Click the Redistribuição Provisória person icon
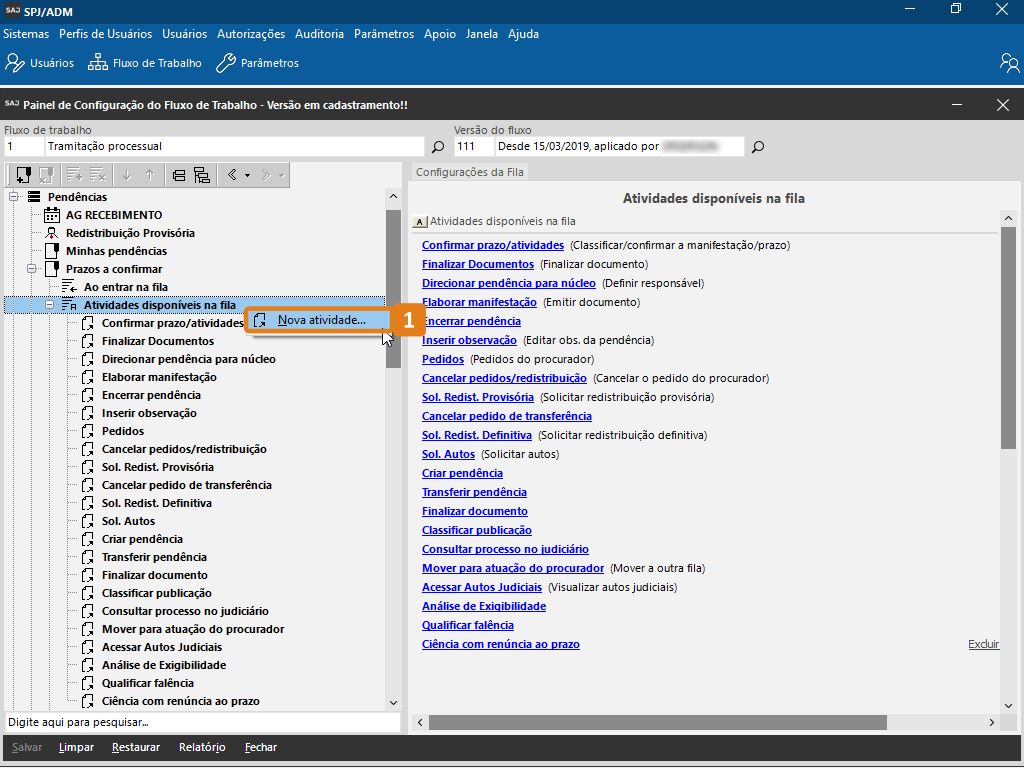Viewport: 1024px width, 768px height. [x=52, y=233]
